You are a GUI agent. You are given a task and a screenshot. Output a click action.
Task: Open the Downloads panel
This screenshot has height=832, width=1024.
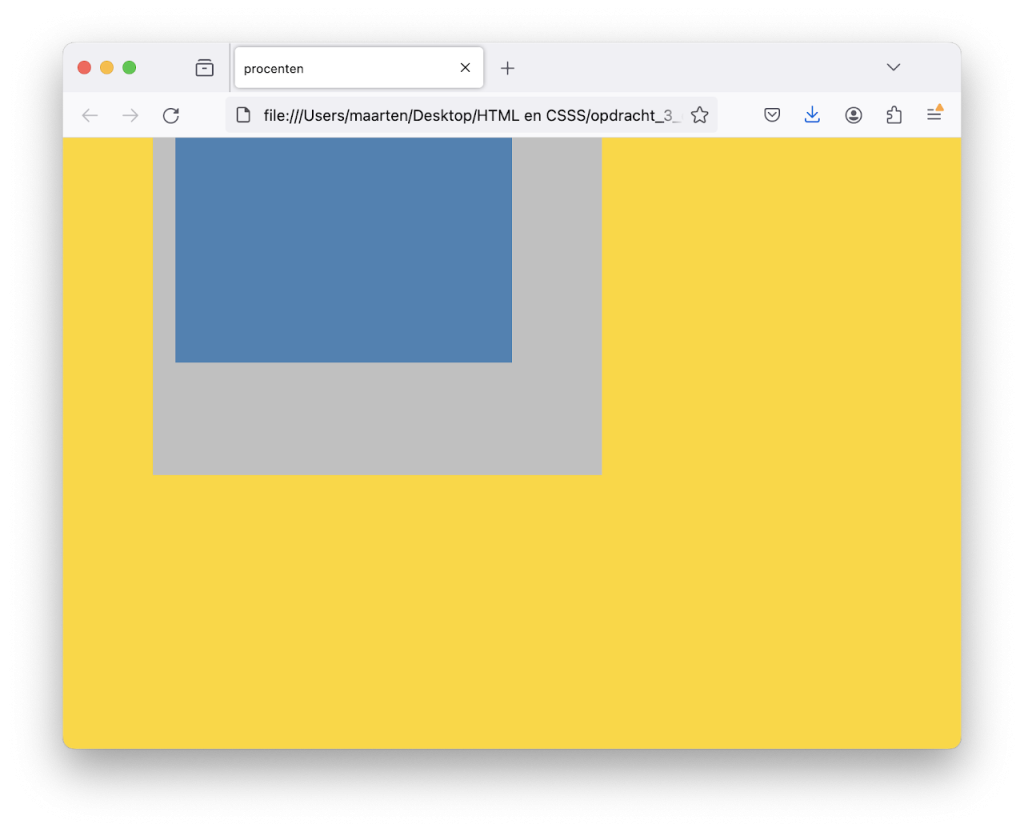click(x=812, y=115)
